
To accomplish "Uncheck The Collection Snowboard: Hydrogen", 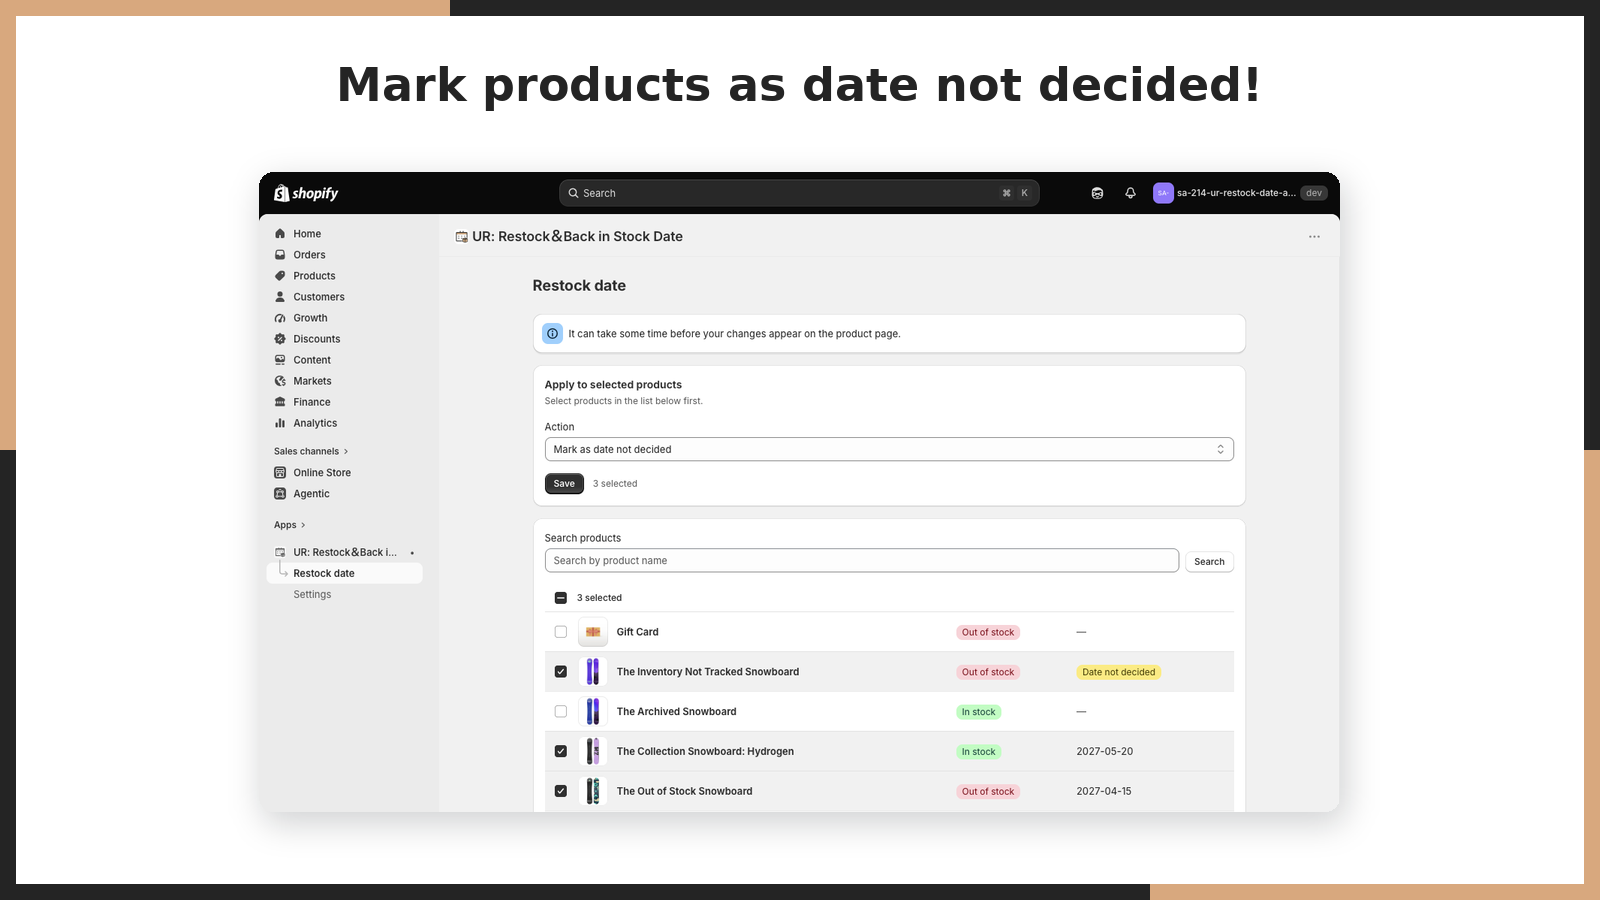I will (561, 751).
